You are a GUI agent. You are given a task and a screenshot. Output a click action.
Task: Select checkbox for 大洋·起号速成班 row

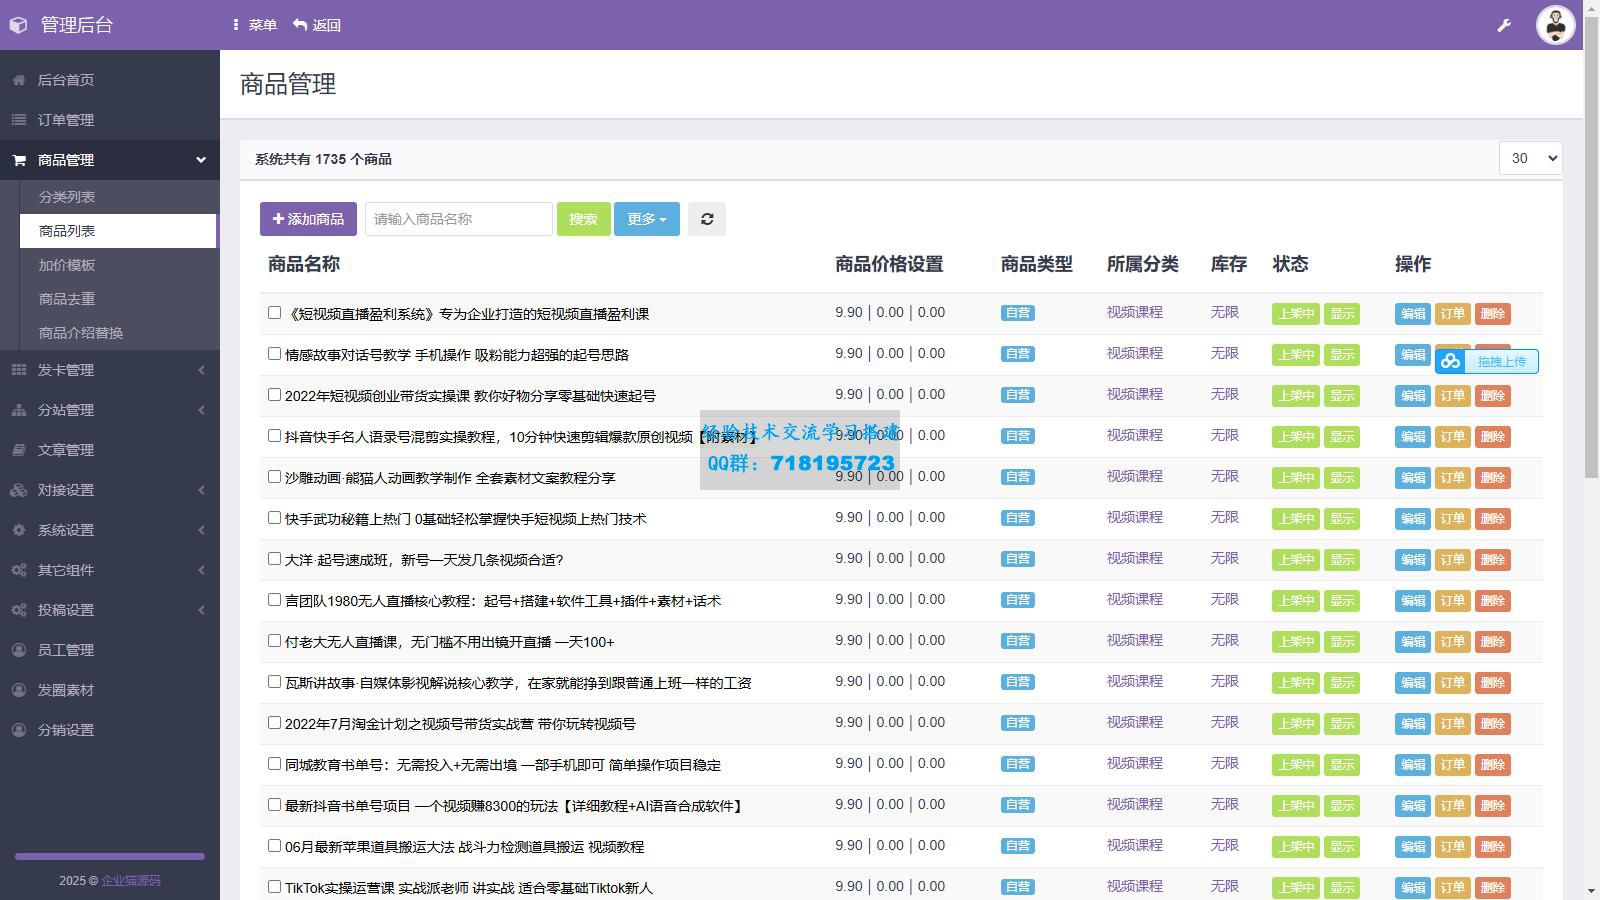(274, 559)
